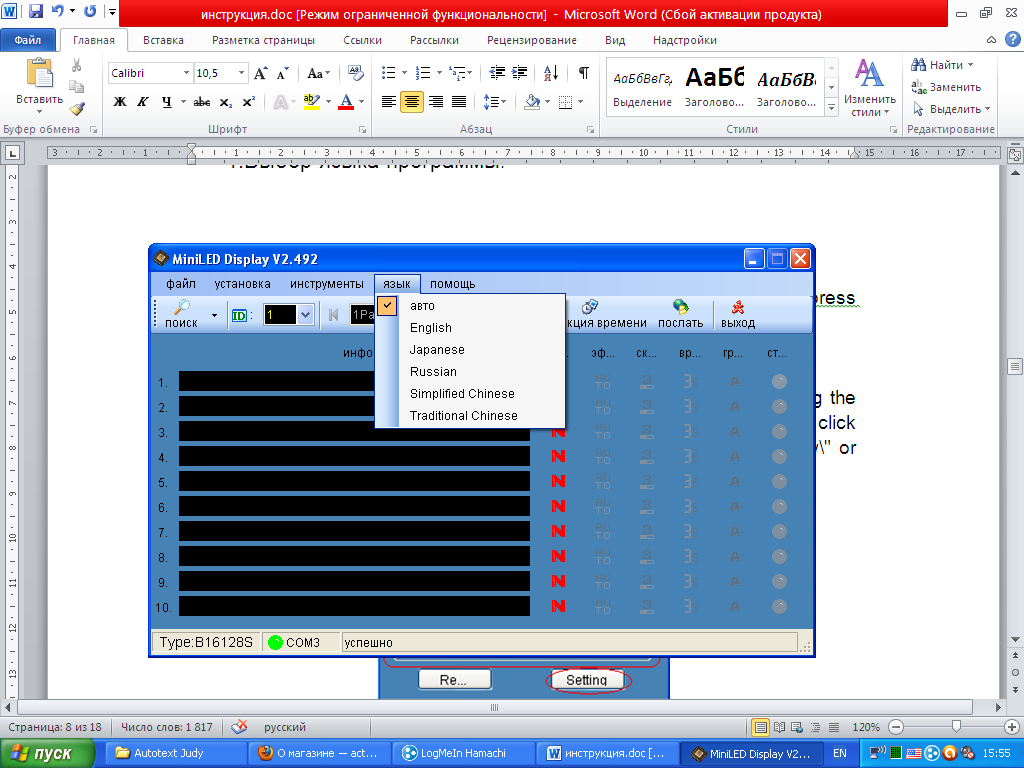This screenshot has width=1024, height=768.
Task: Click the decrease indent icon
Action: (x=497, y=72)
